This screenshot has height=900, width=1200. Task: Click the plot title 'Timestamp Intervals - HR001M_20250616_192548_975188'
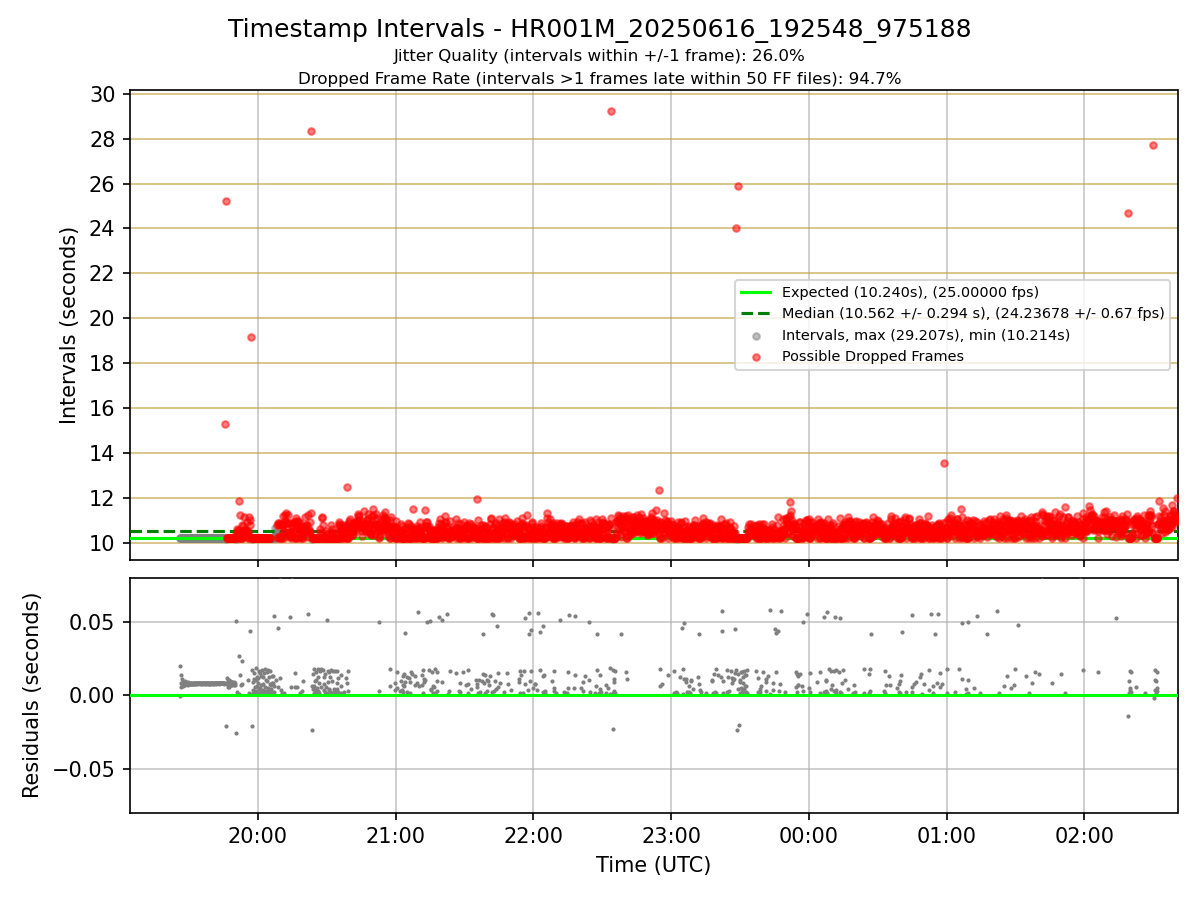[600, 29]
